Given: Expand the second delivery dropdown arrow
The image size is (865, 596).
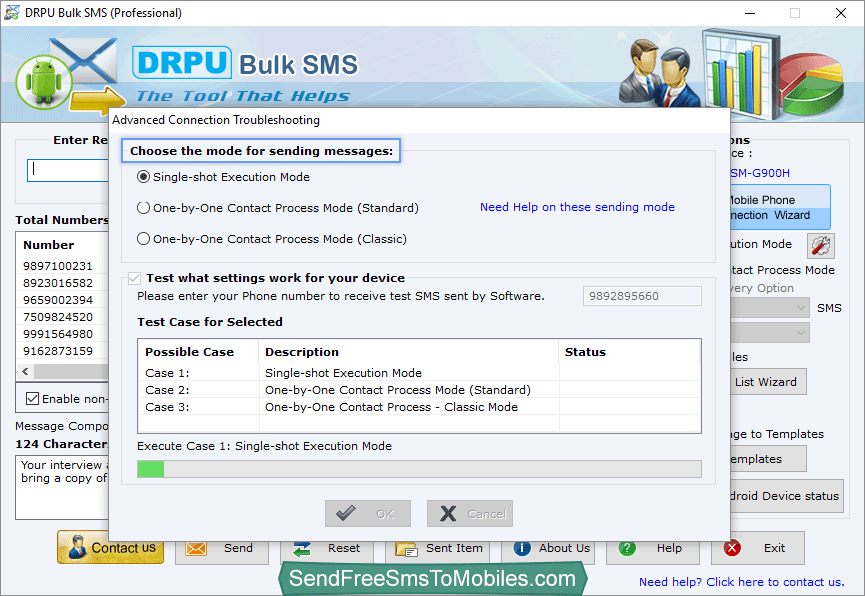Looking at the screenshot, I should pyautogui.click(x=800, y=333).
